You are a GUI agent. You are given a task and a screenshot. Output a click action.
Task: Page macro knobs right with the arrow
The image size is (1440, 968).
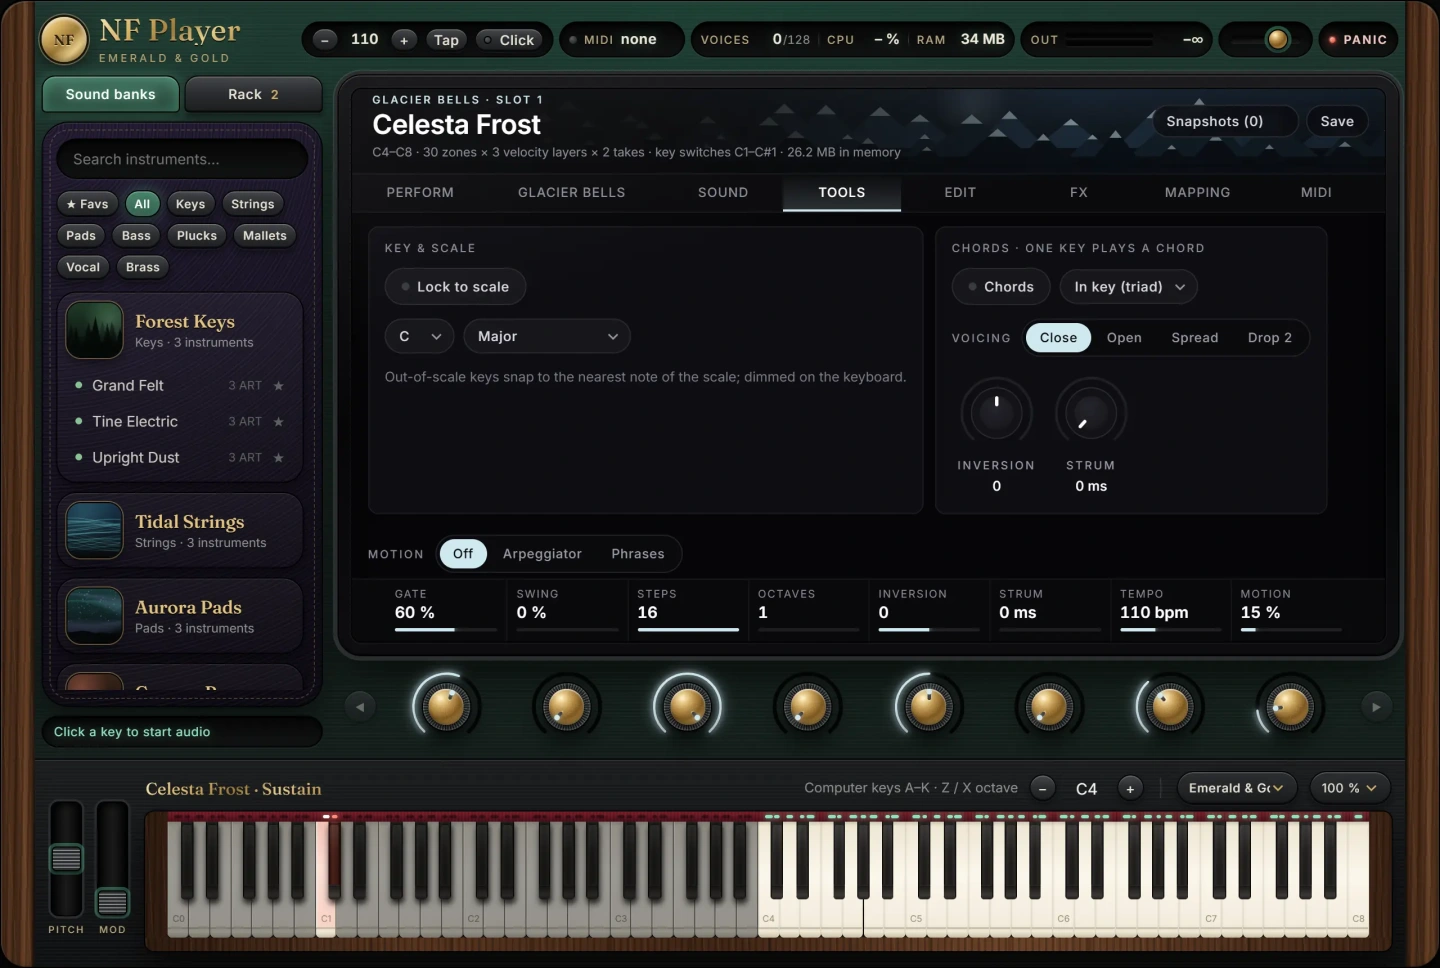[x=1376, y=707]
